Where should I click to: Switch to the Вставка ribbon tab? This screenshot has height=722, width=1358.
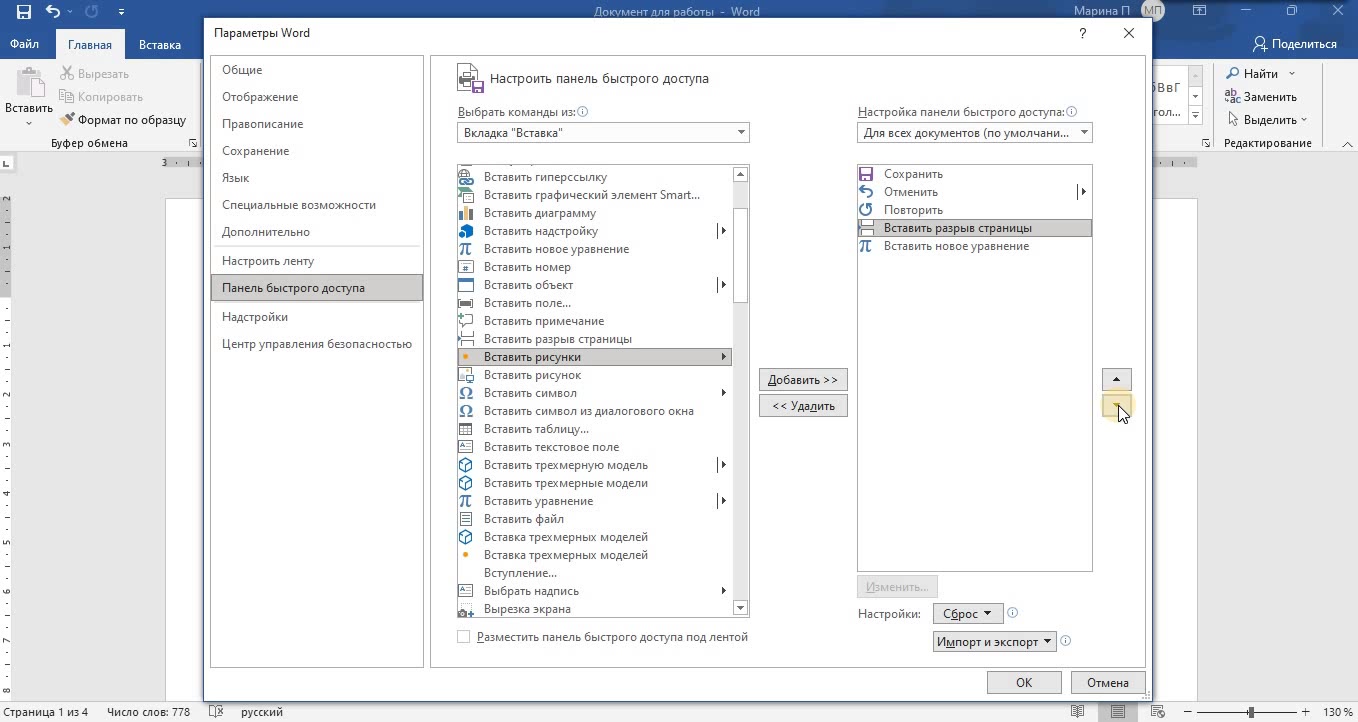click(160, 44)
